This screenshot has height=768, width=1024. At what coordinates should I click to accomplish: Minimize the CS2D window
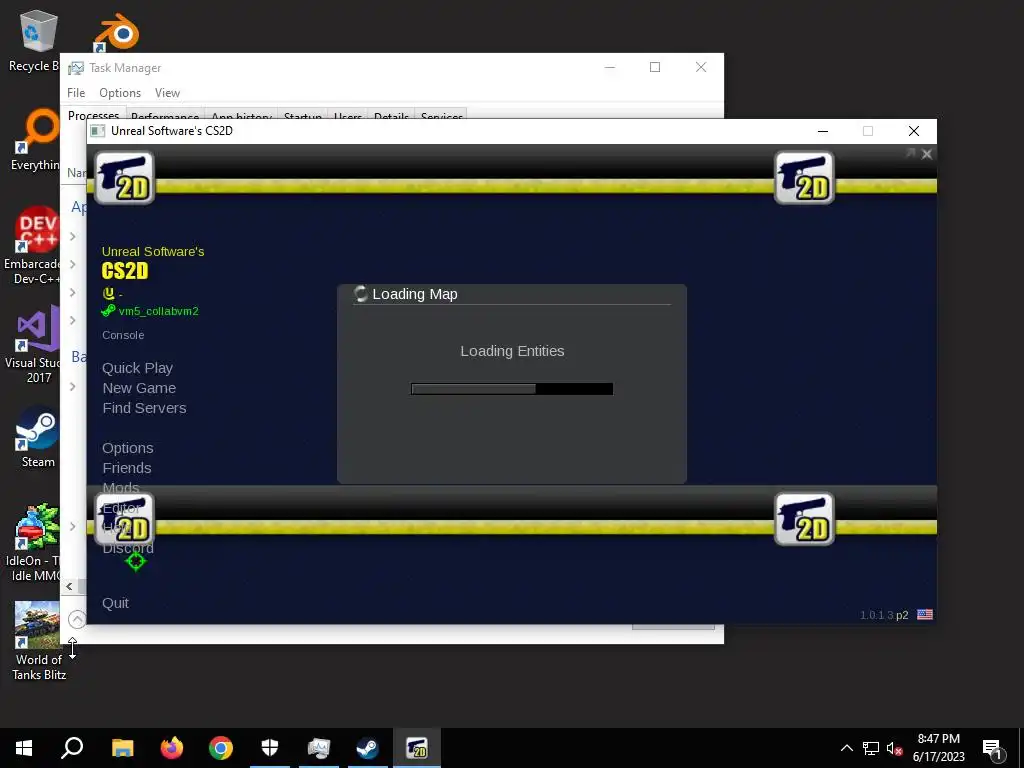(x=823, y=131)
